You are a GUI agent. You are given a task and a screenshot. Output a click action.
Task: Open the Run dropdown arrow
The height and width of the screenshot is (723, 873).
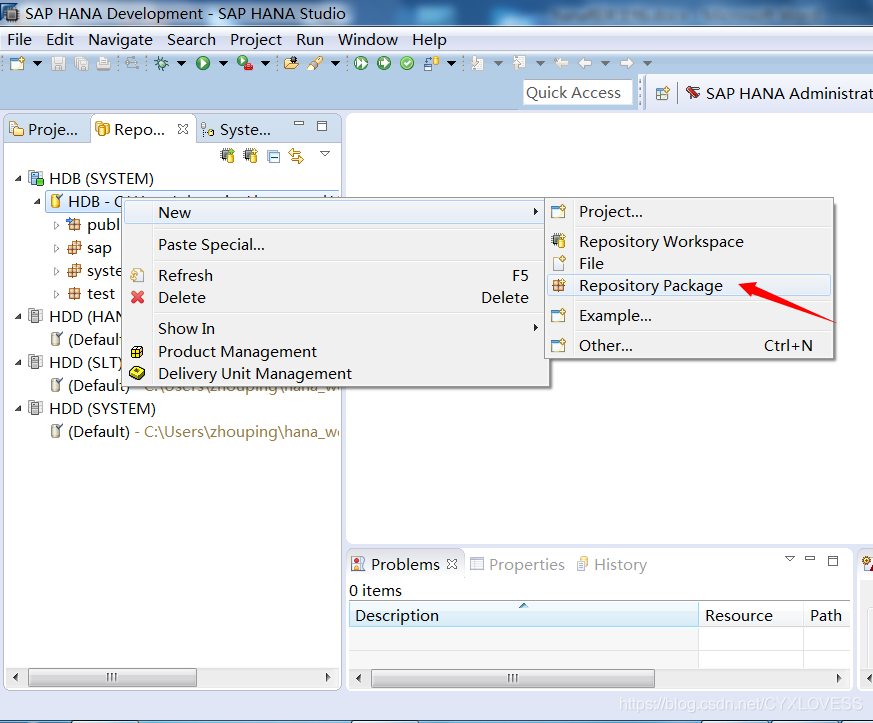tap(223, 63)
